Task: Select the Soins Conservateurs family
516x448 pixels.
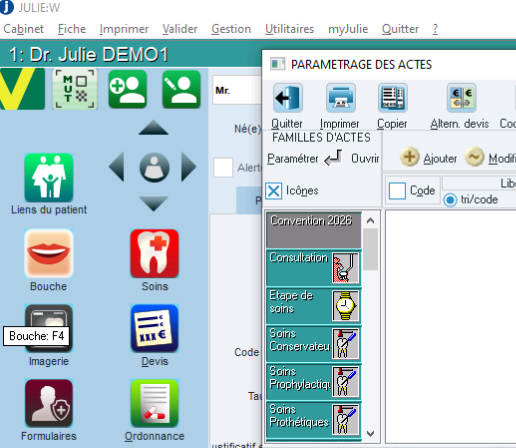Action: [x=314, y=344]
